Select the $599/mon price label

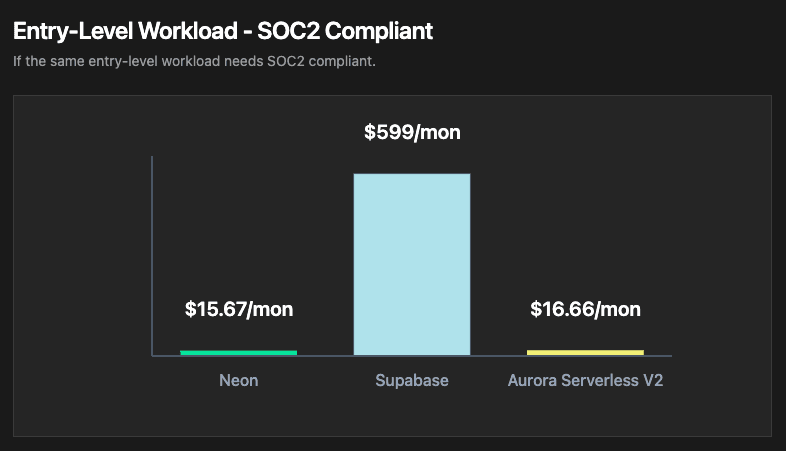click(x=412, y=132)
